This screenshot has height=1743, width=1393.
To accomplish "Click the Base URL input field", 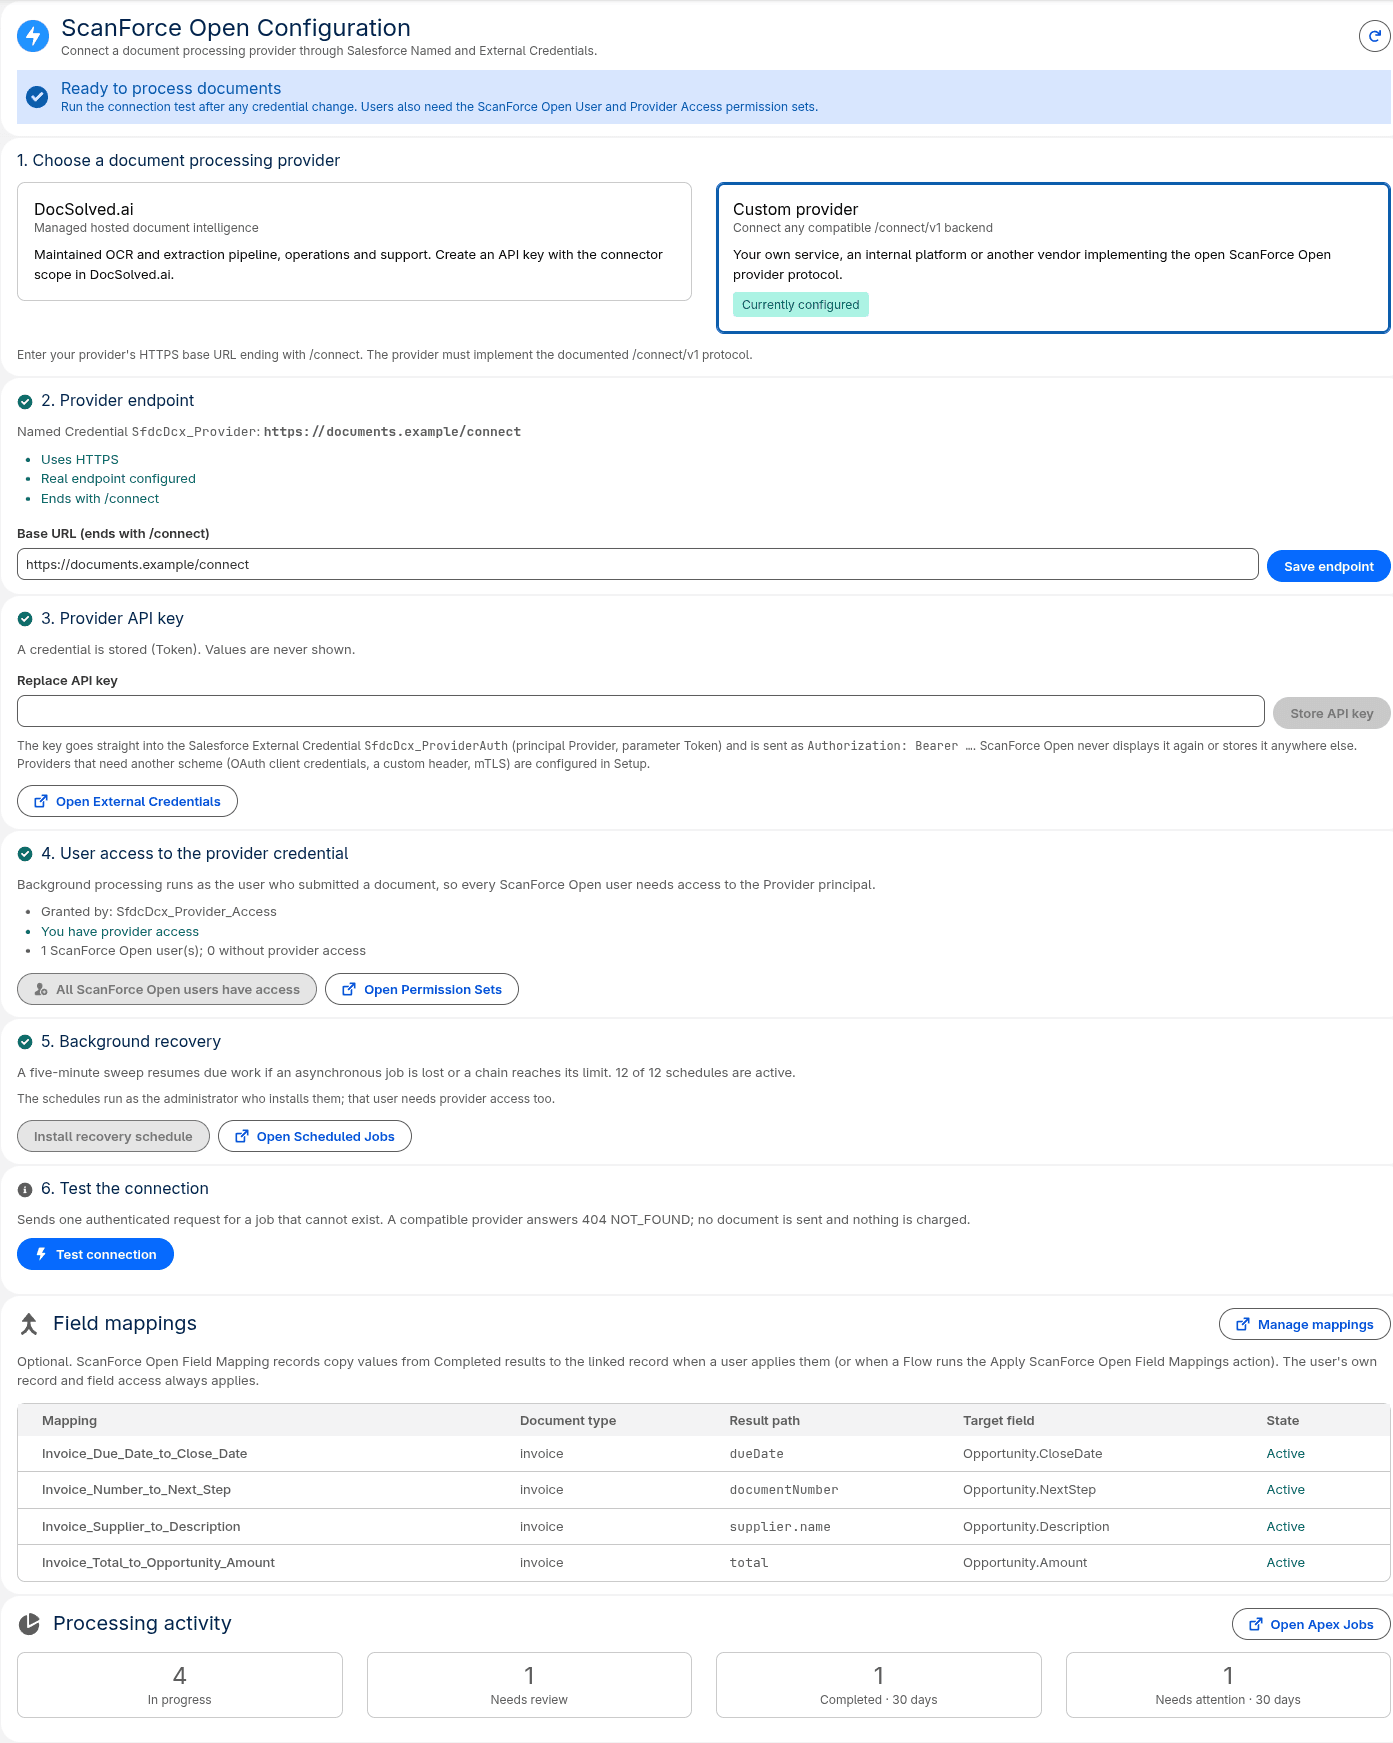I will (637, 564).
